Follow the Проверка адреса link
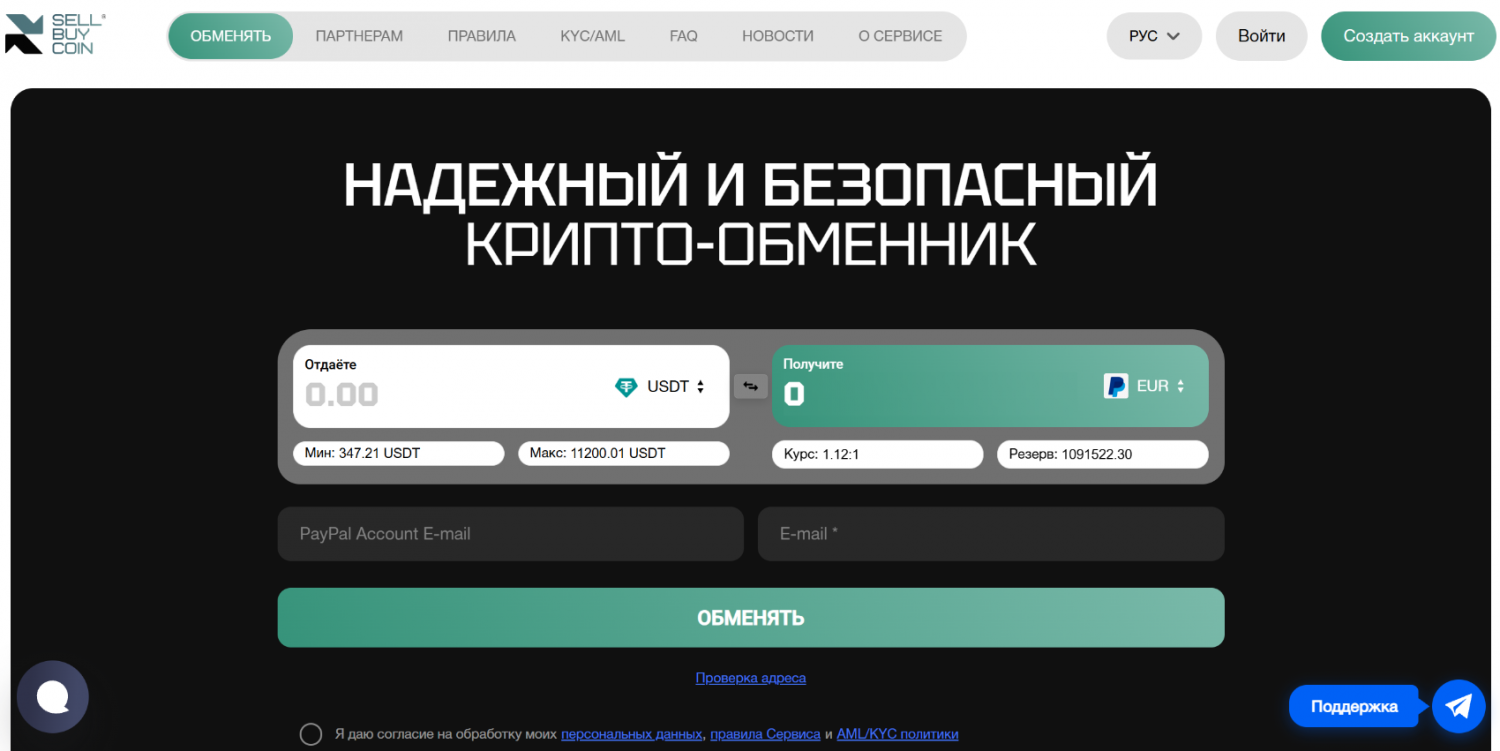The height and width of the screenshot is (751, 1500). point(751,678)
